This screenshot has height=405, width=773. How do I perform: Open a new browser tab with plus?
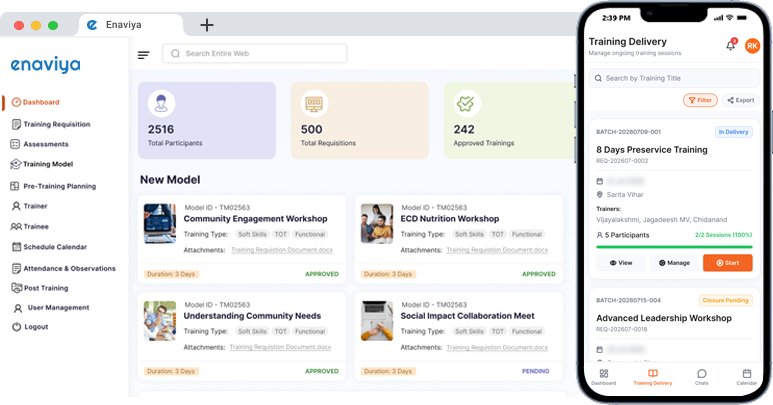(x=207, y=25)
